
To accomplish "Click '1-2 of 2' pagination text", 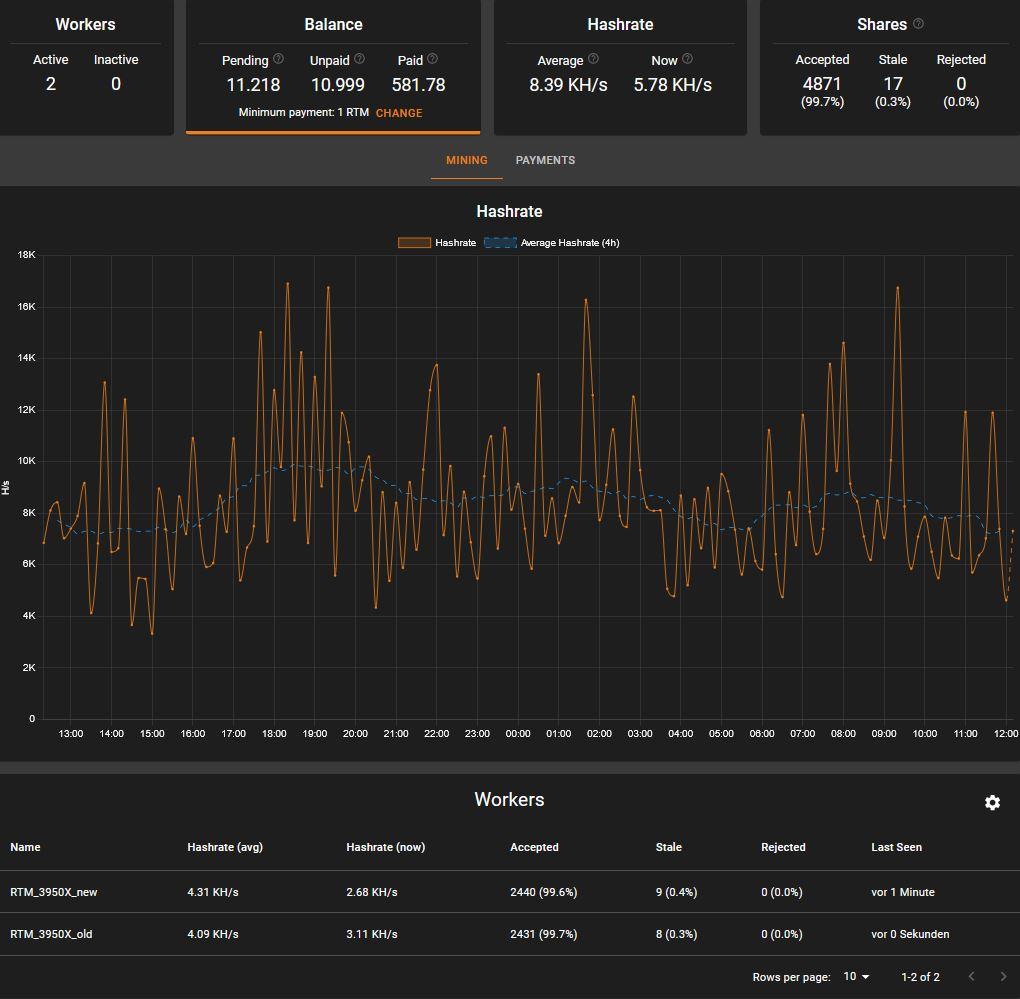I will coord(920,976).
